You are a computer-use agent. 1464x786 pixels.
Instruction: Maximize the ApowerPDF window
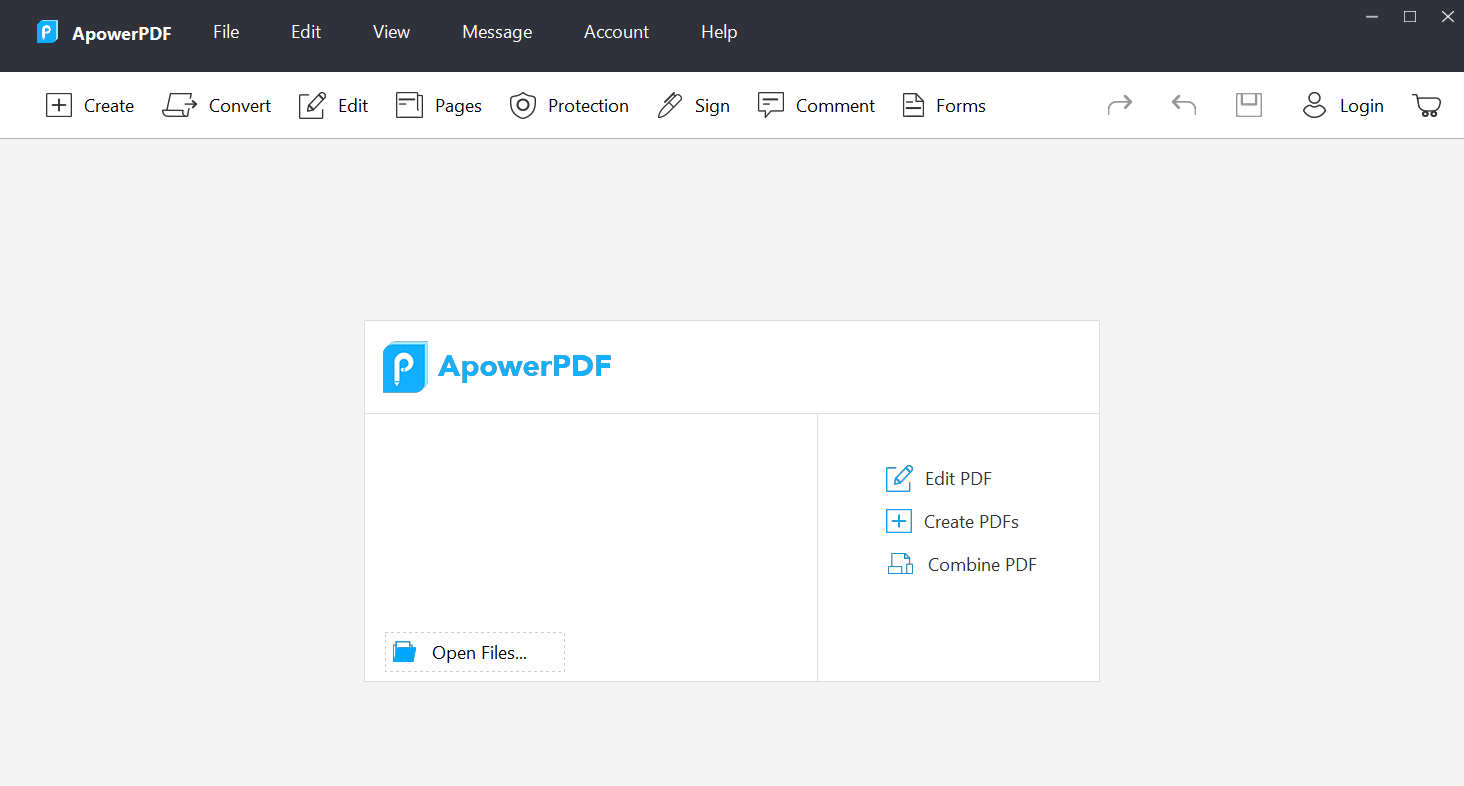pyautogui.click(x=1410, y=16)
